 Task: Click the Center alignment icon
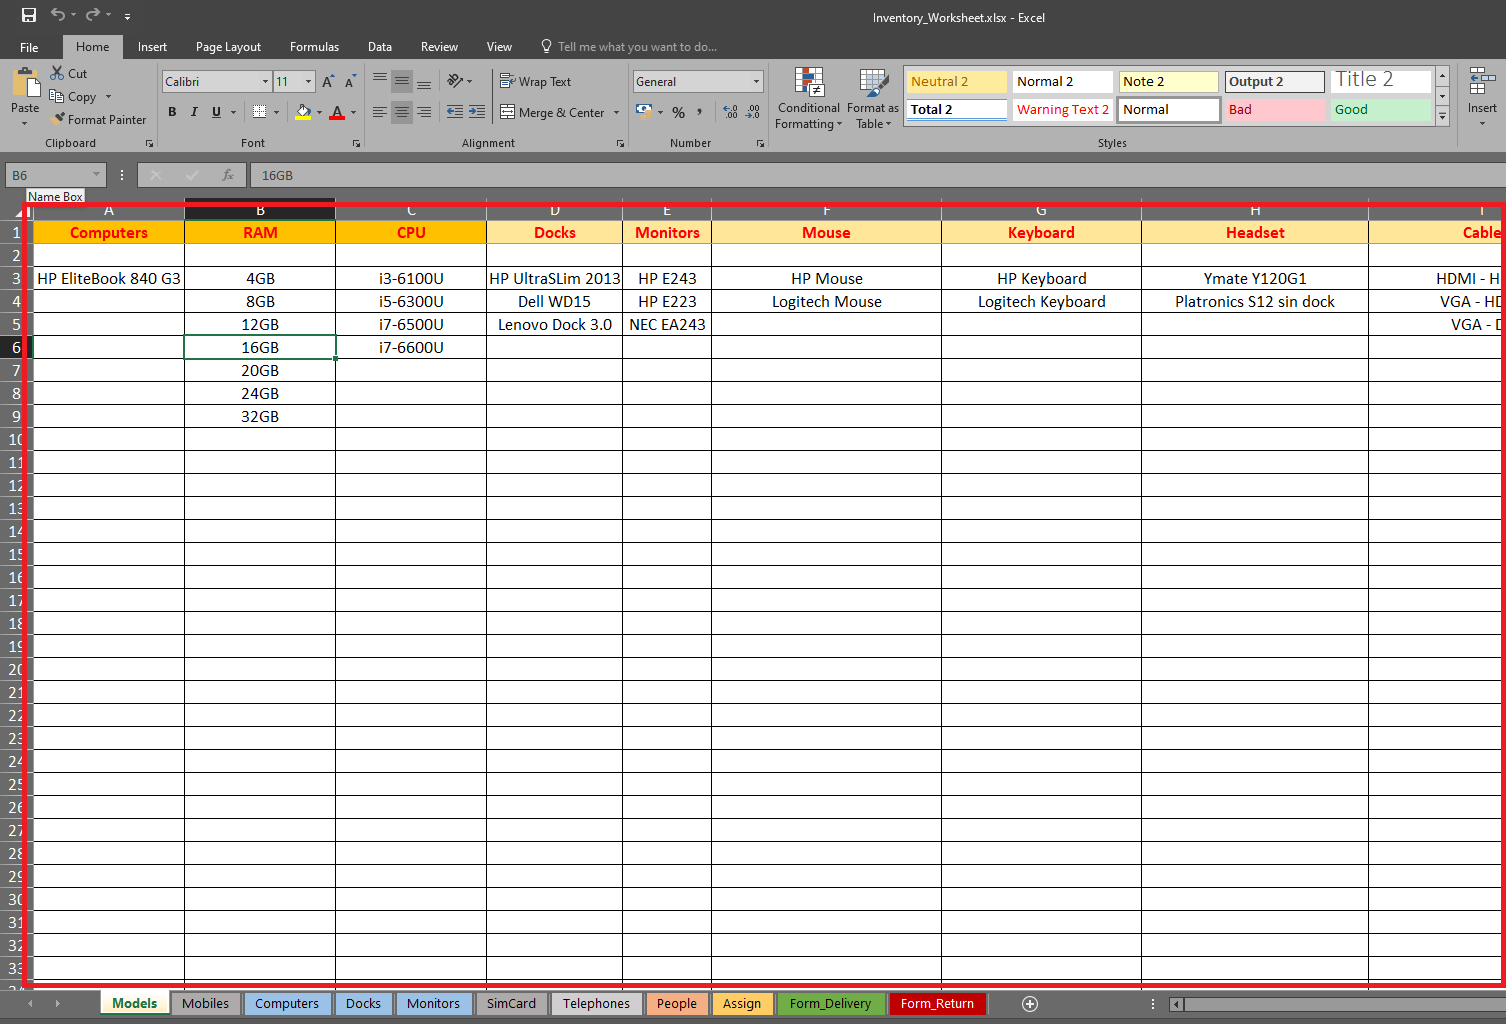point(402,112)
